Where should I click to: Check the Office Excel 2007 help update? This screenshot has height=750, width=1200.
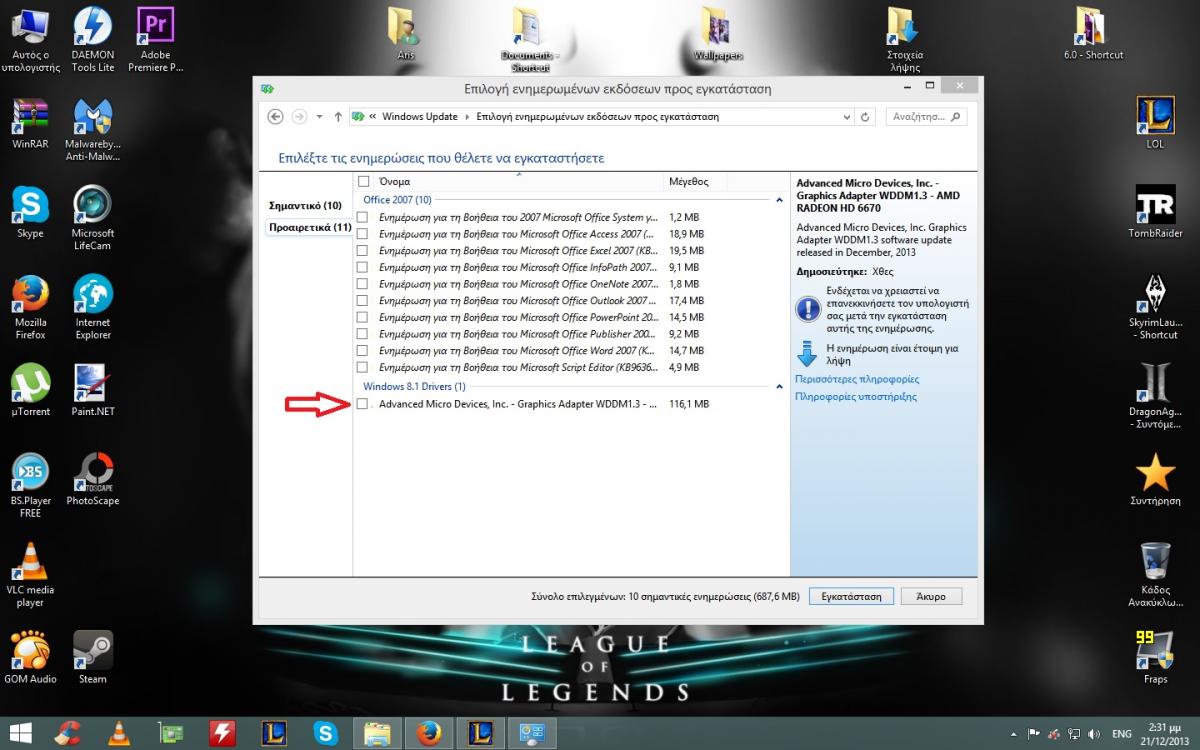[362, 250]
